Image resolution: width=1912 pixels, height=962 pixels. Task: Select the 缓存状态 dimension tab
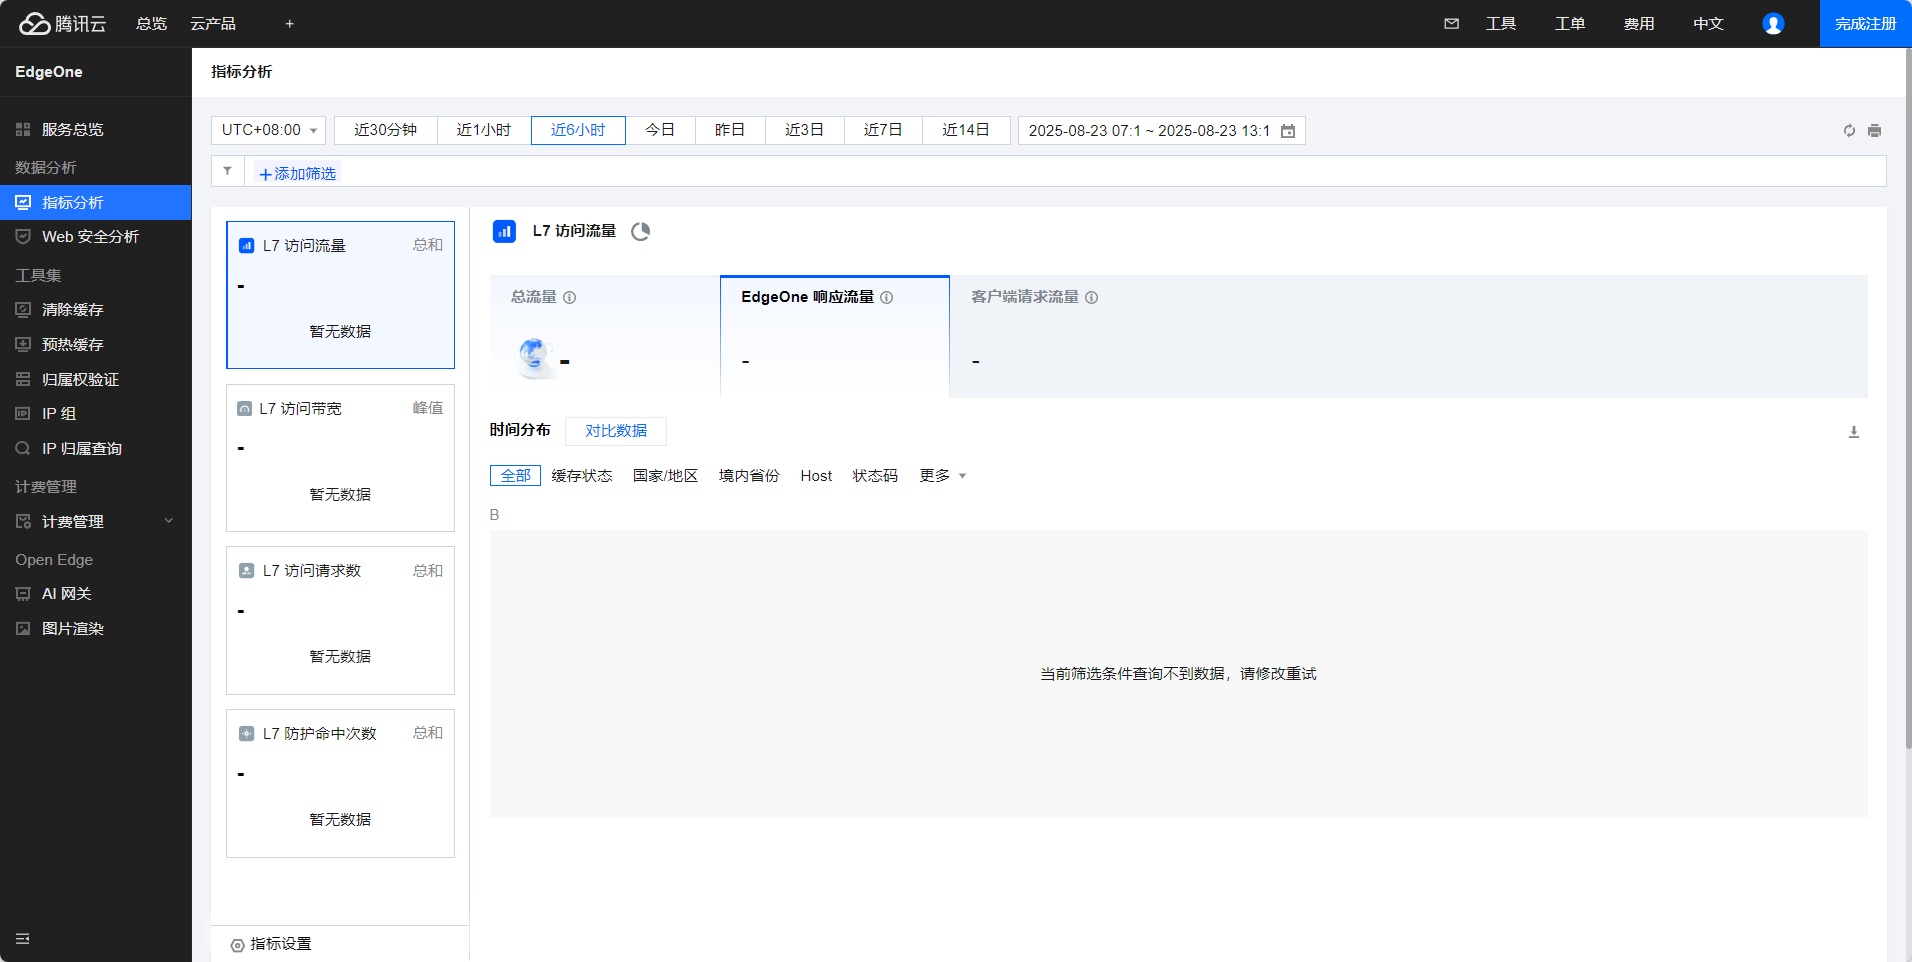tap(582, 476)
